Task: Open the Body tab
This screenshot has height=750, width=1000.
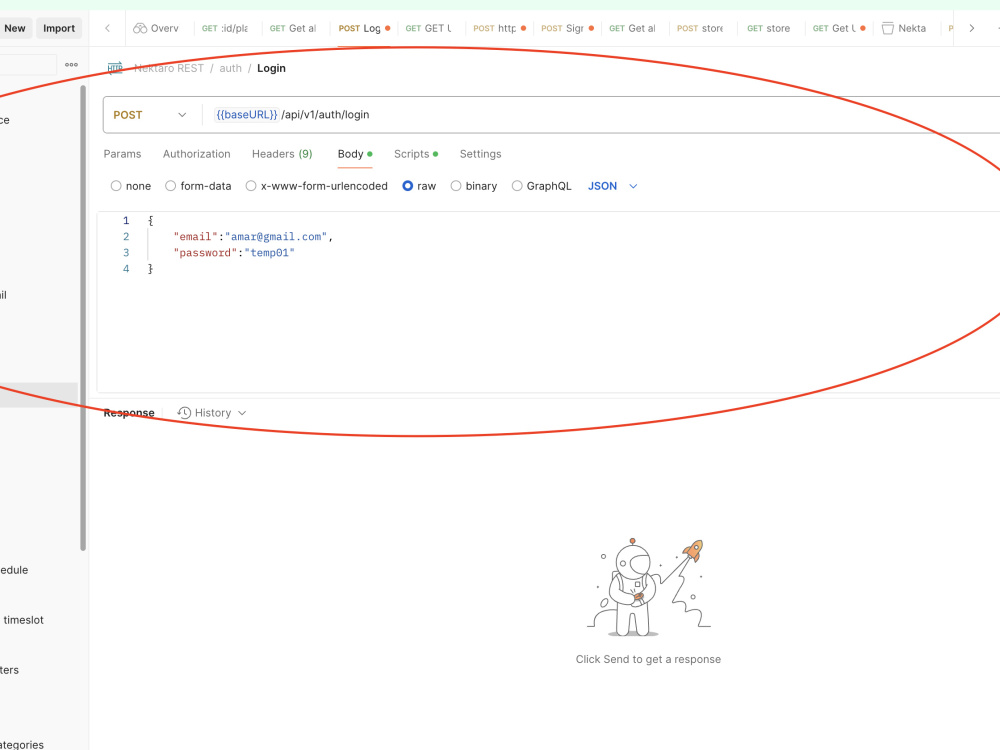Action: click(x=355, y=154)
